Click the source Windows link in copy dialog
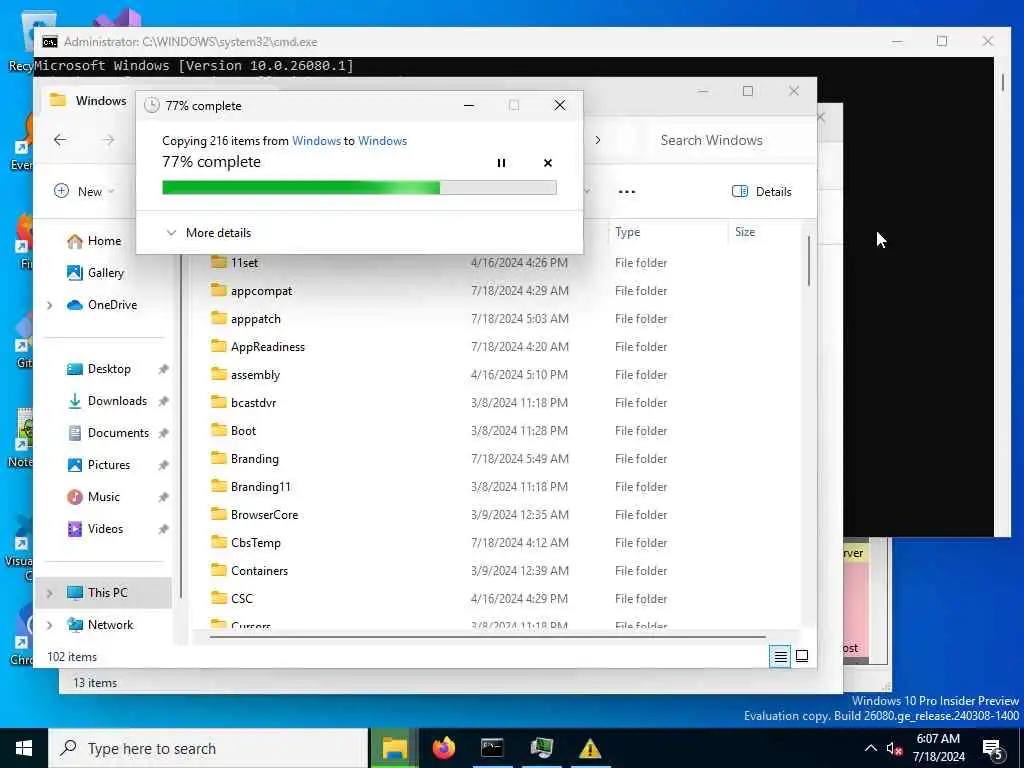The height and width of the screenshot is (768, 1024). pos(316,140)
